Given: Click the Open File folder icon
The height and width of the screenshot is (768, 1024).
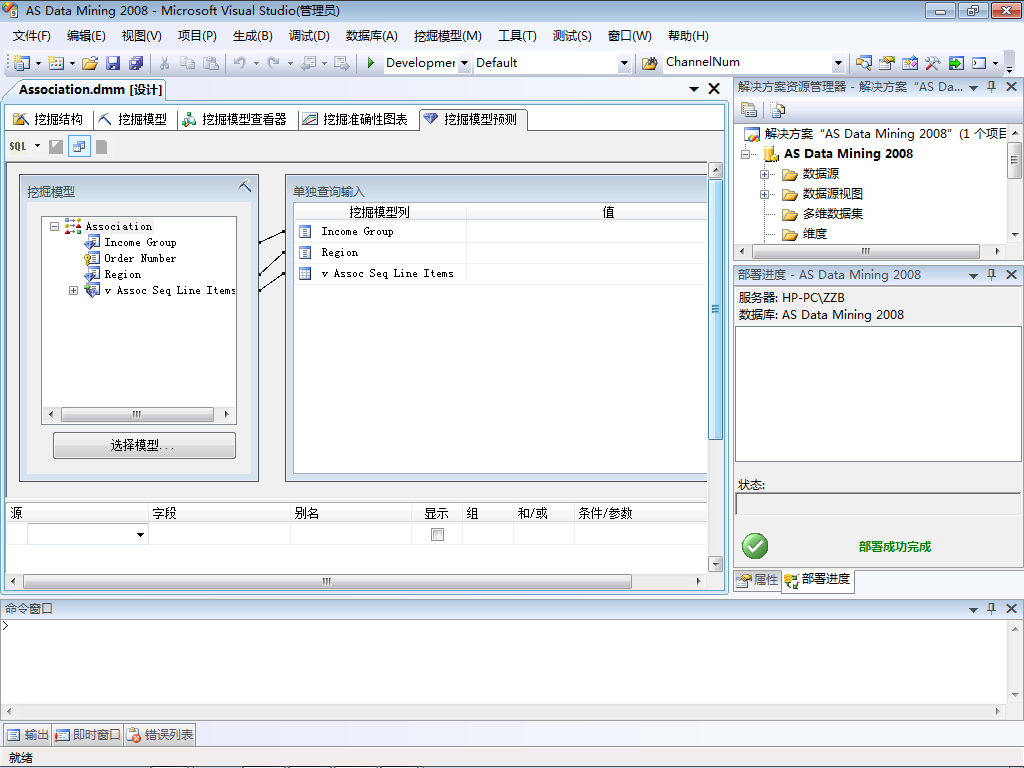Looking at the screenshot, I should 90,63.
